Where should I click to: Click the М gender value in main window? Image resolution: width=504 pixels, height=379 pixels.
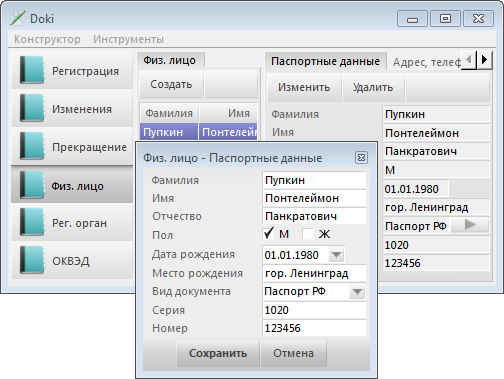click(436, 170)
